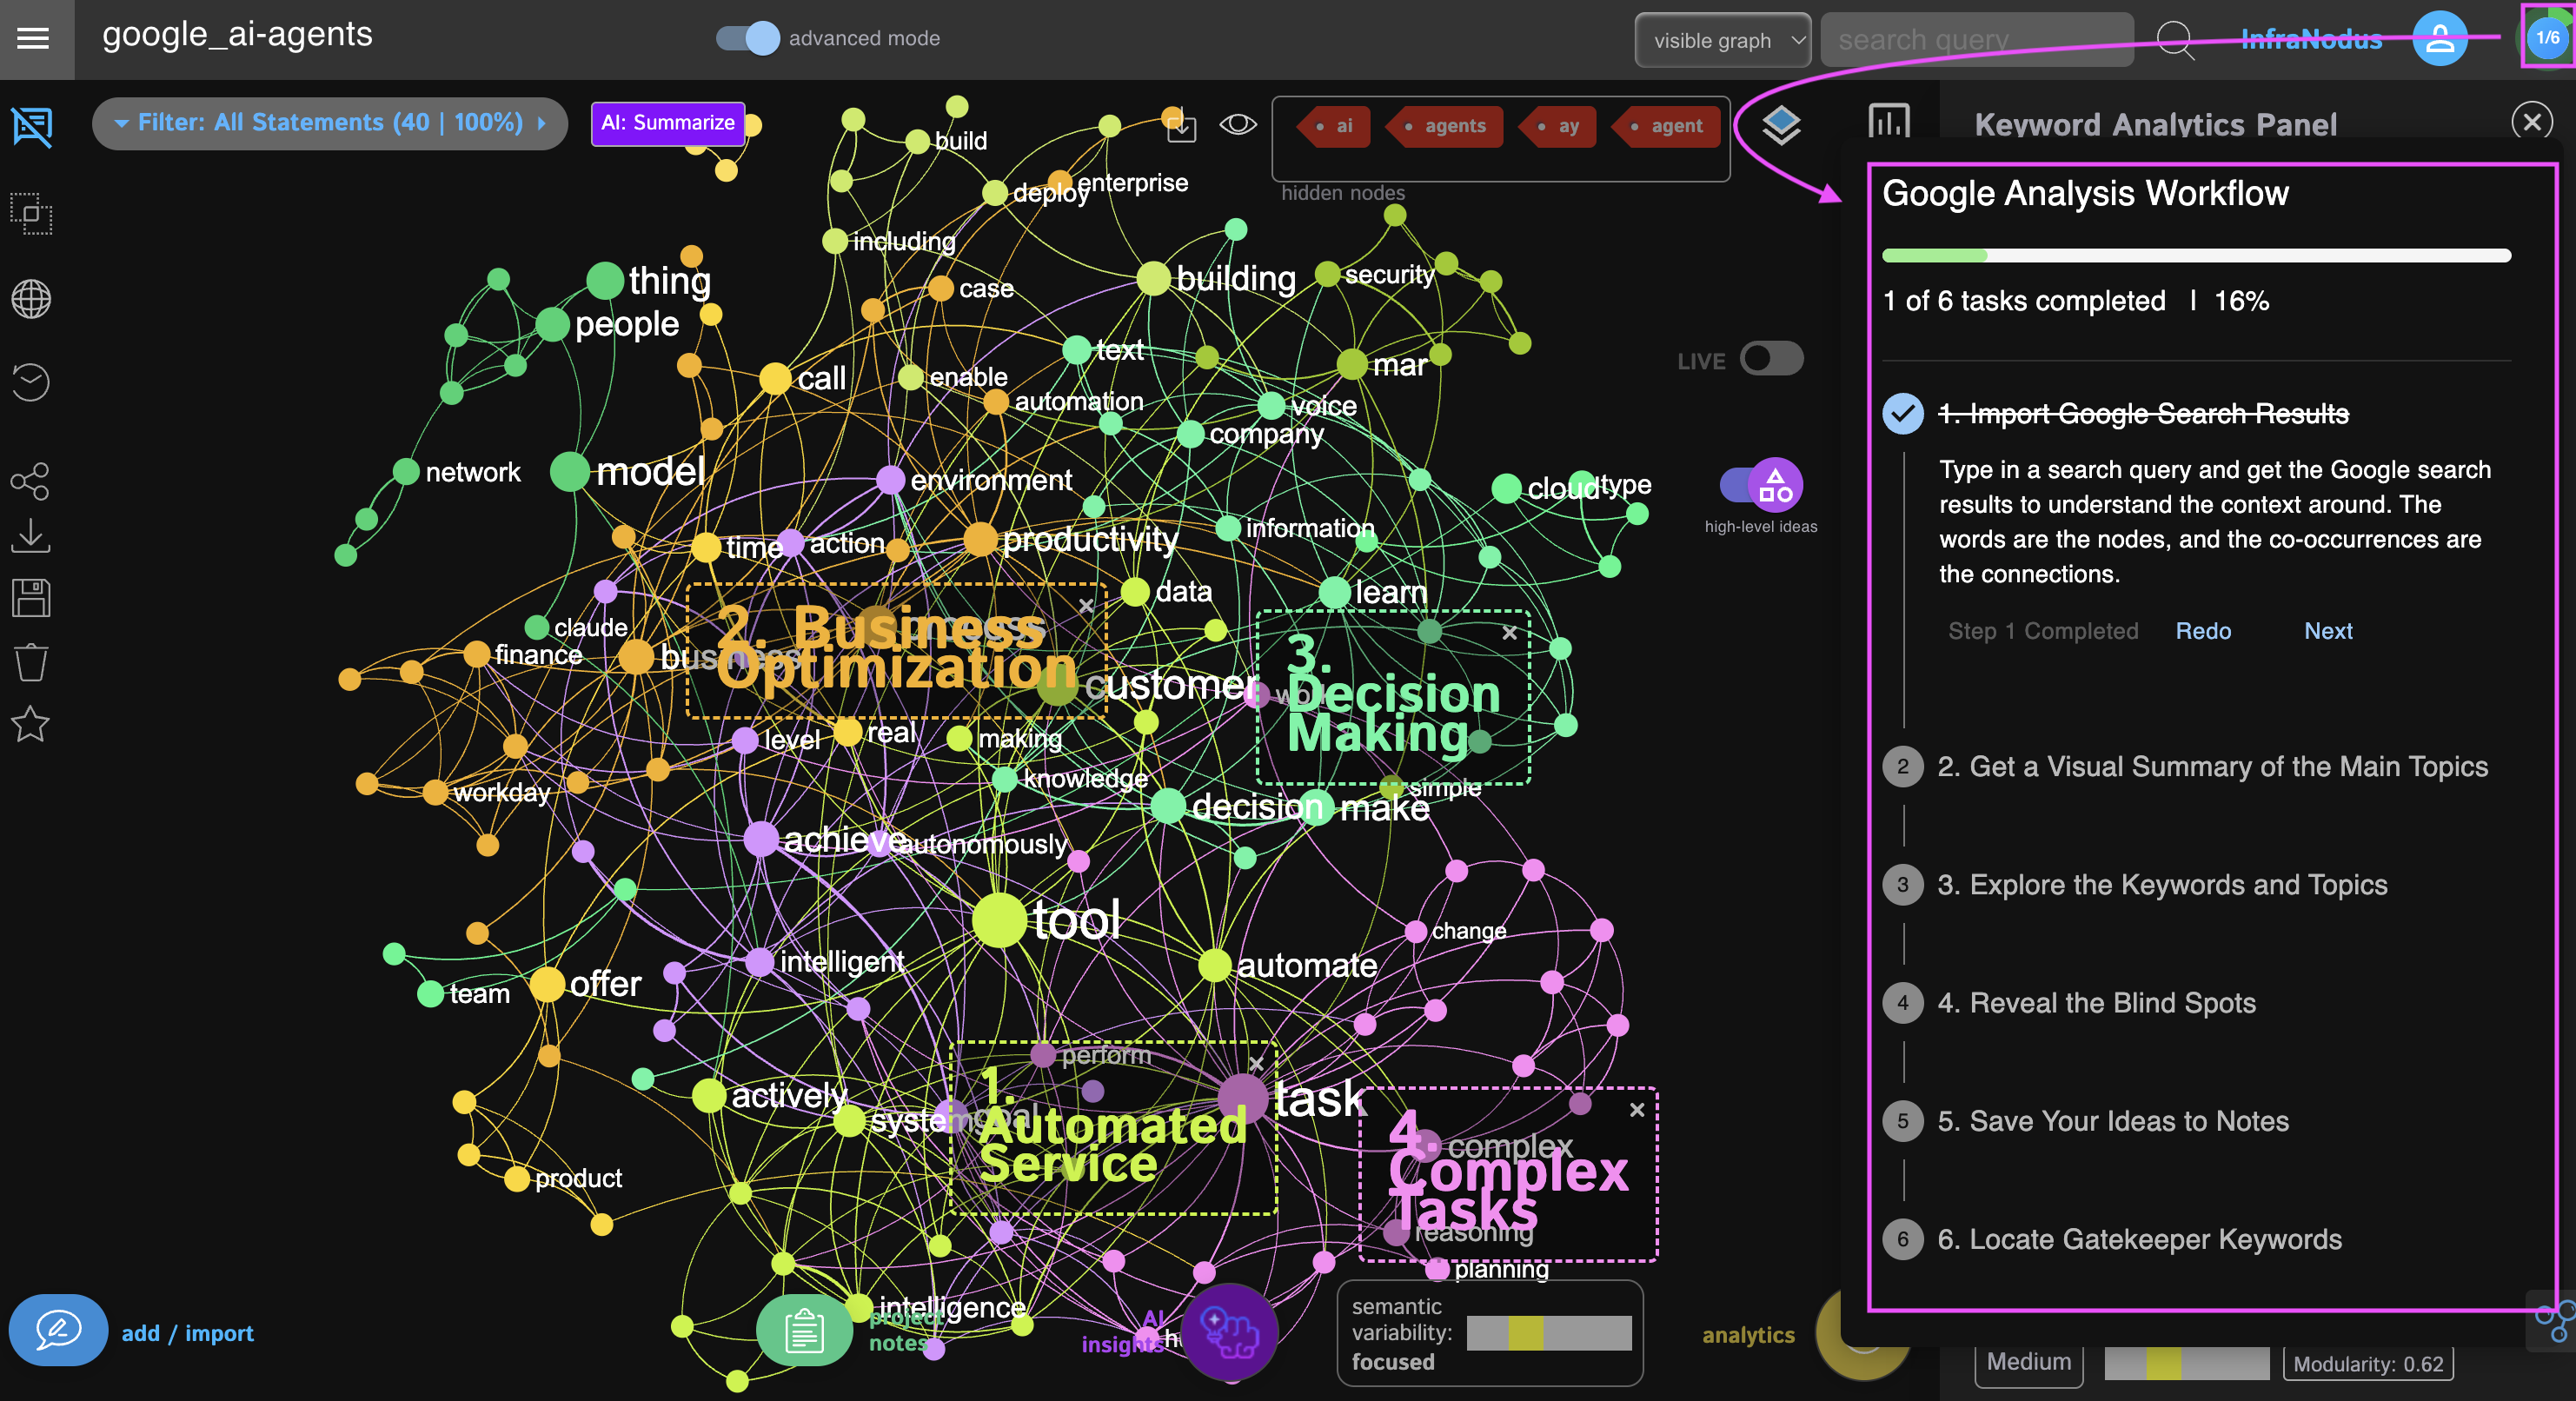
Task: Click the 'tool' node in graph
Action: coord(999,919)
